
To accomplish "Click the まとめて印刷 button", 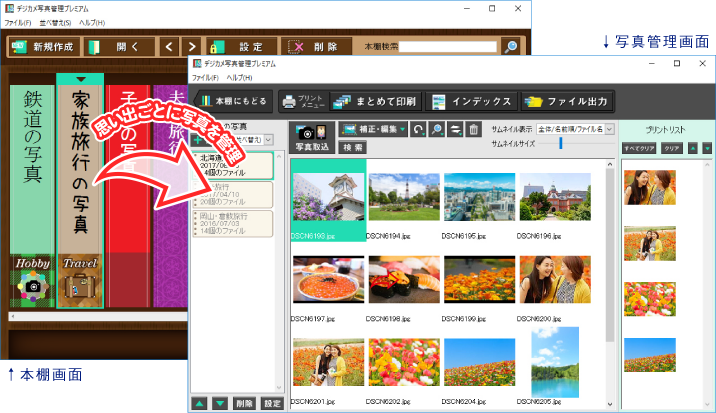I will [375, 101].
